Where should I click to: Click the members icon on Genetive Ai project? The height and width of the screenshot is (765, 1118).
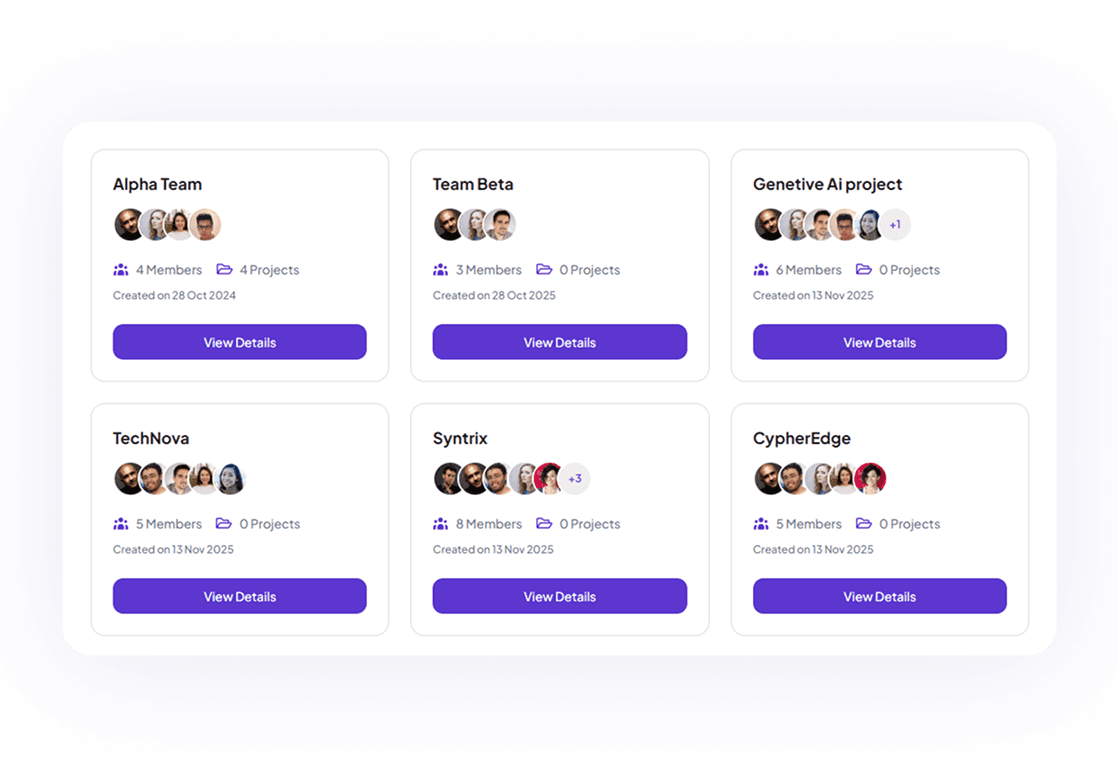pos(761,269)
